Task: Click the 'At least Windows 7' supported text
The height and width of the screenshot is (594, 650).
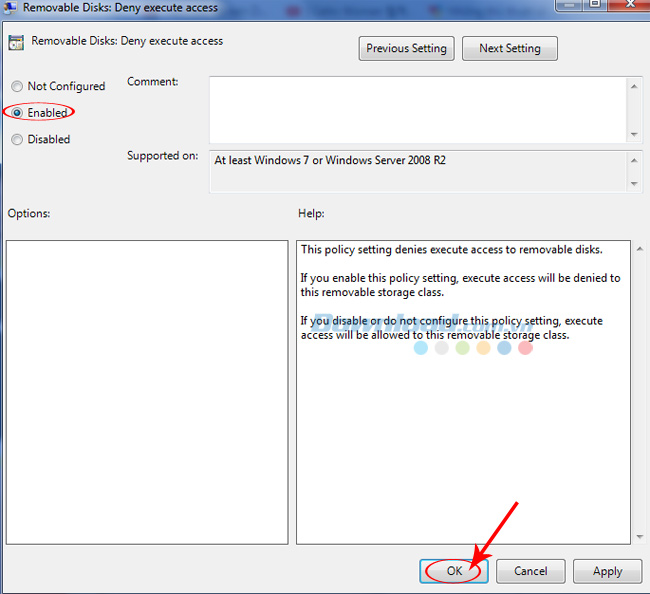Action: coord(330,160)
